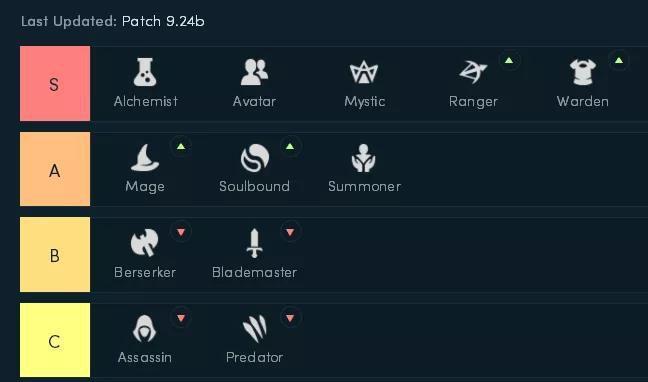The image size is (648, 382).
Task: Open the Summoner hands icon
Action: [x=364, y=158]
